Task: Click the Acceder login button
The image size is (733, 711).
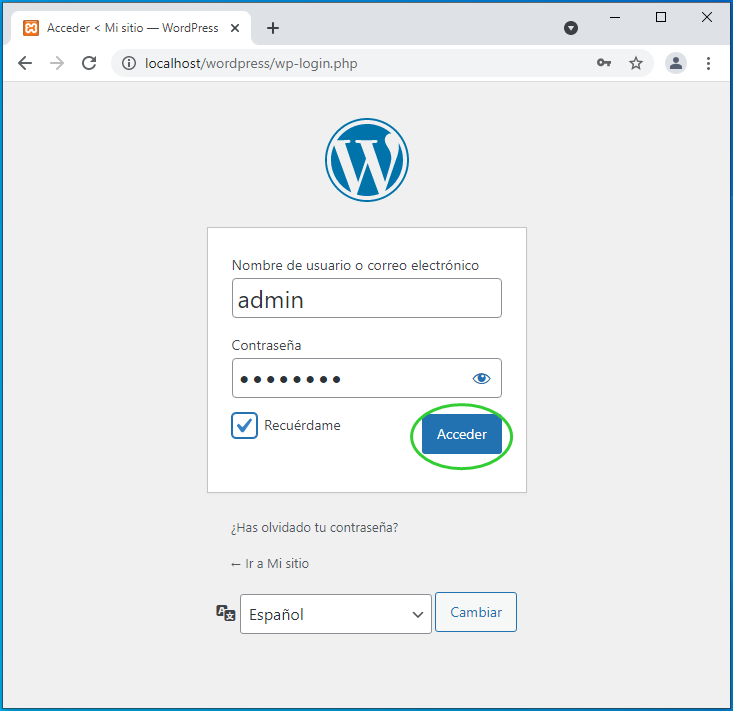Action: point(462,434)
